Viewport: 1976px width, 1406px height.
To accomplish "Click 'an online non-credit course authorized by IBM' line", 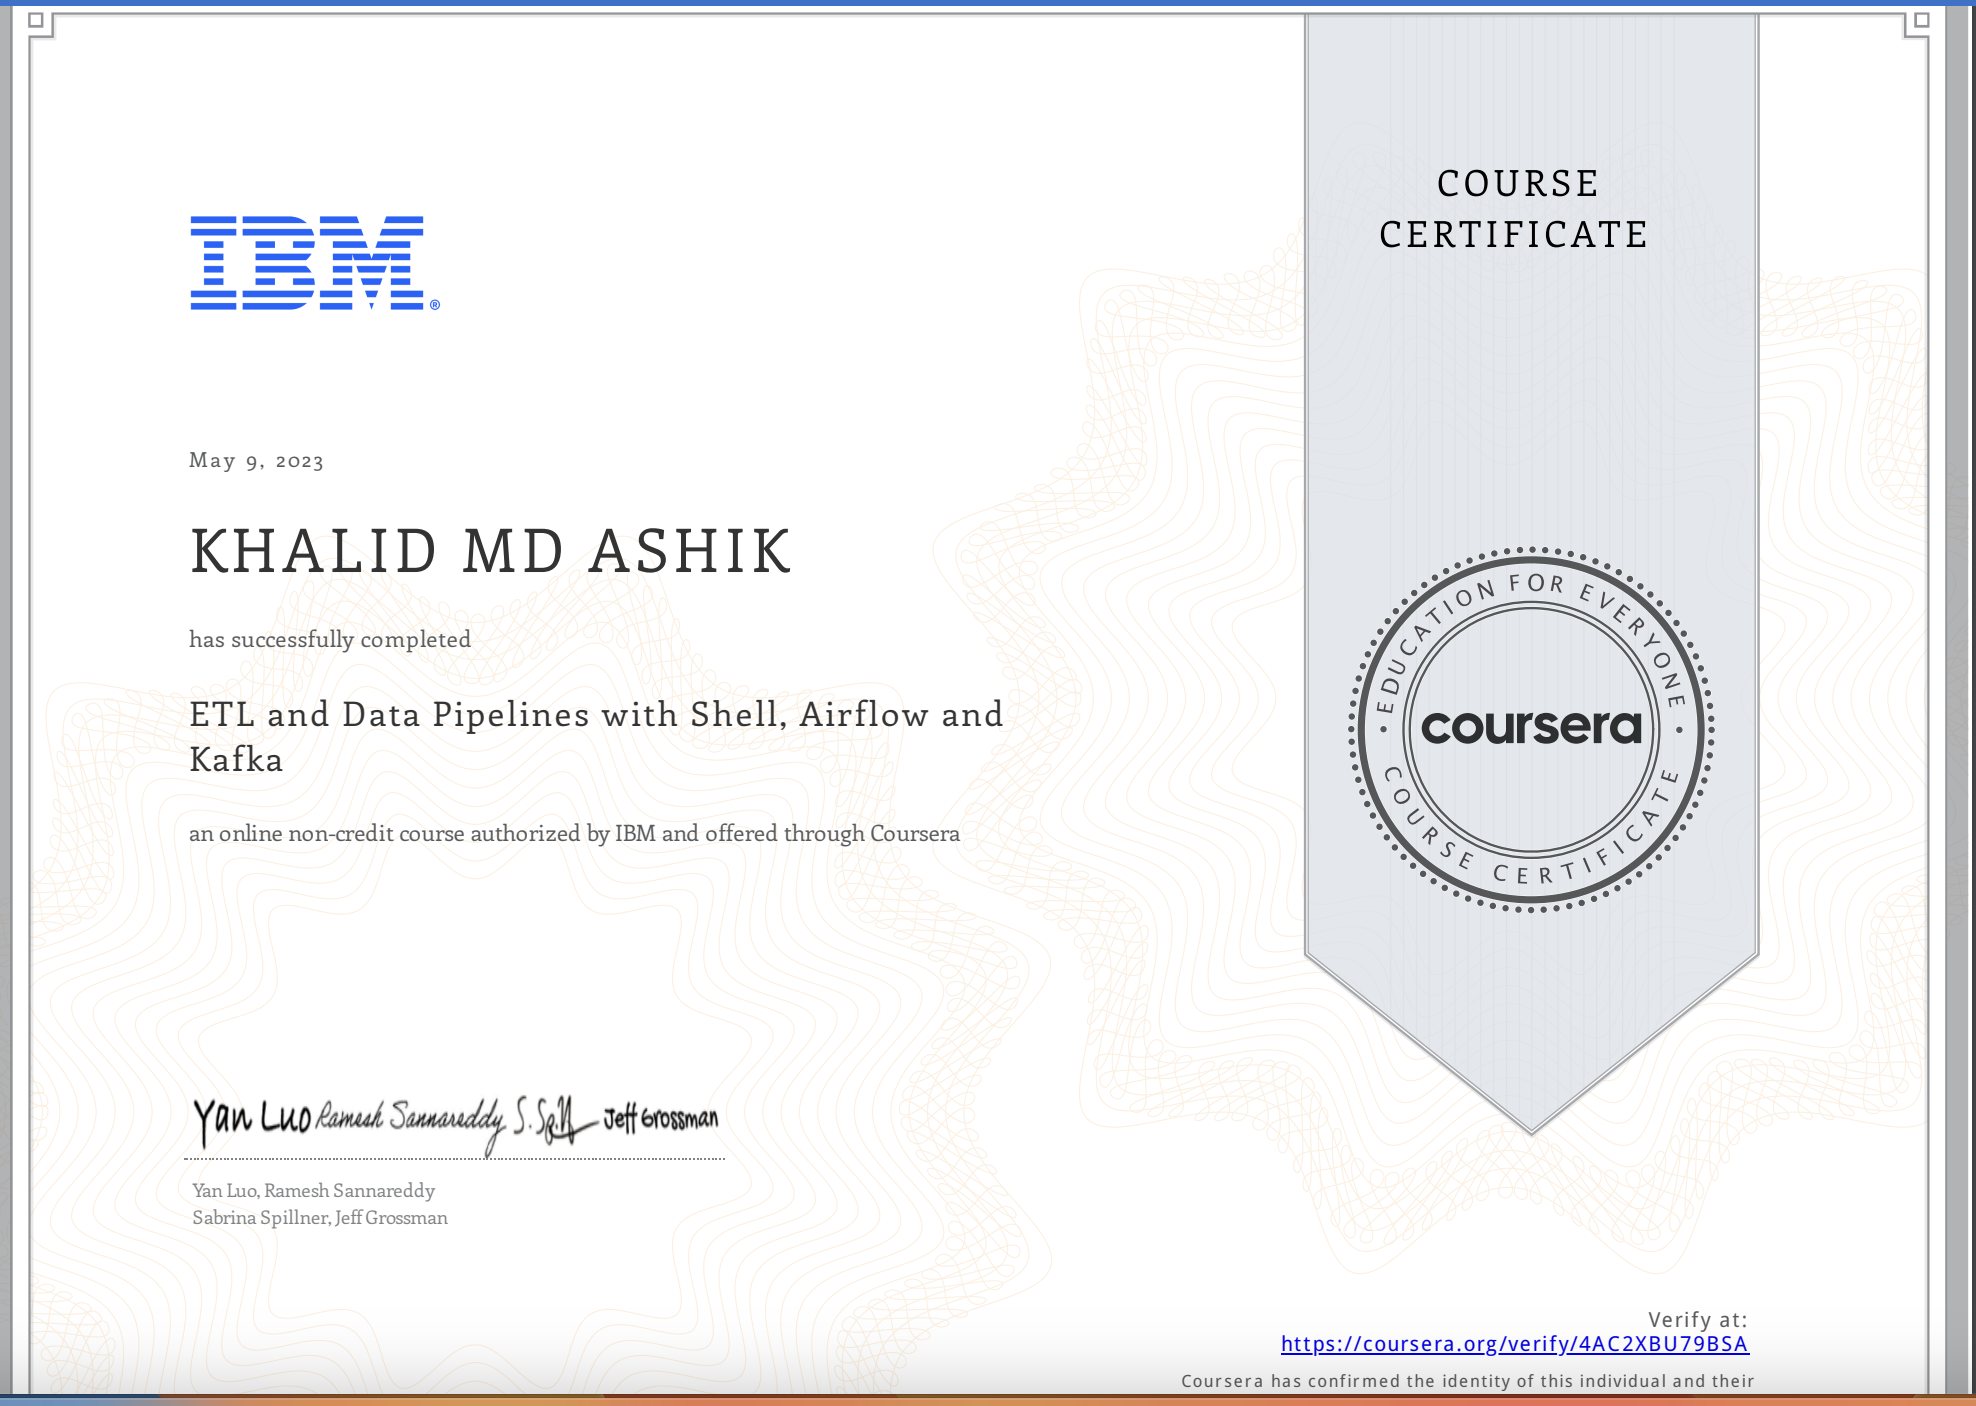I will click(574, 834).
